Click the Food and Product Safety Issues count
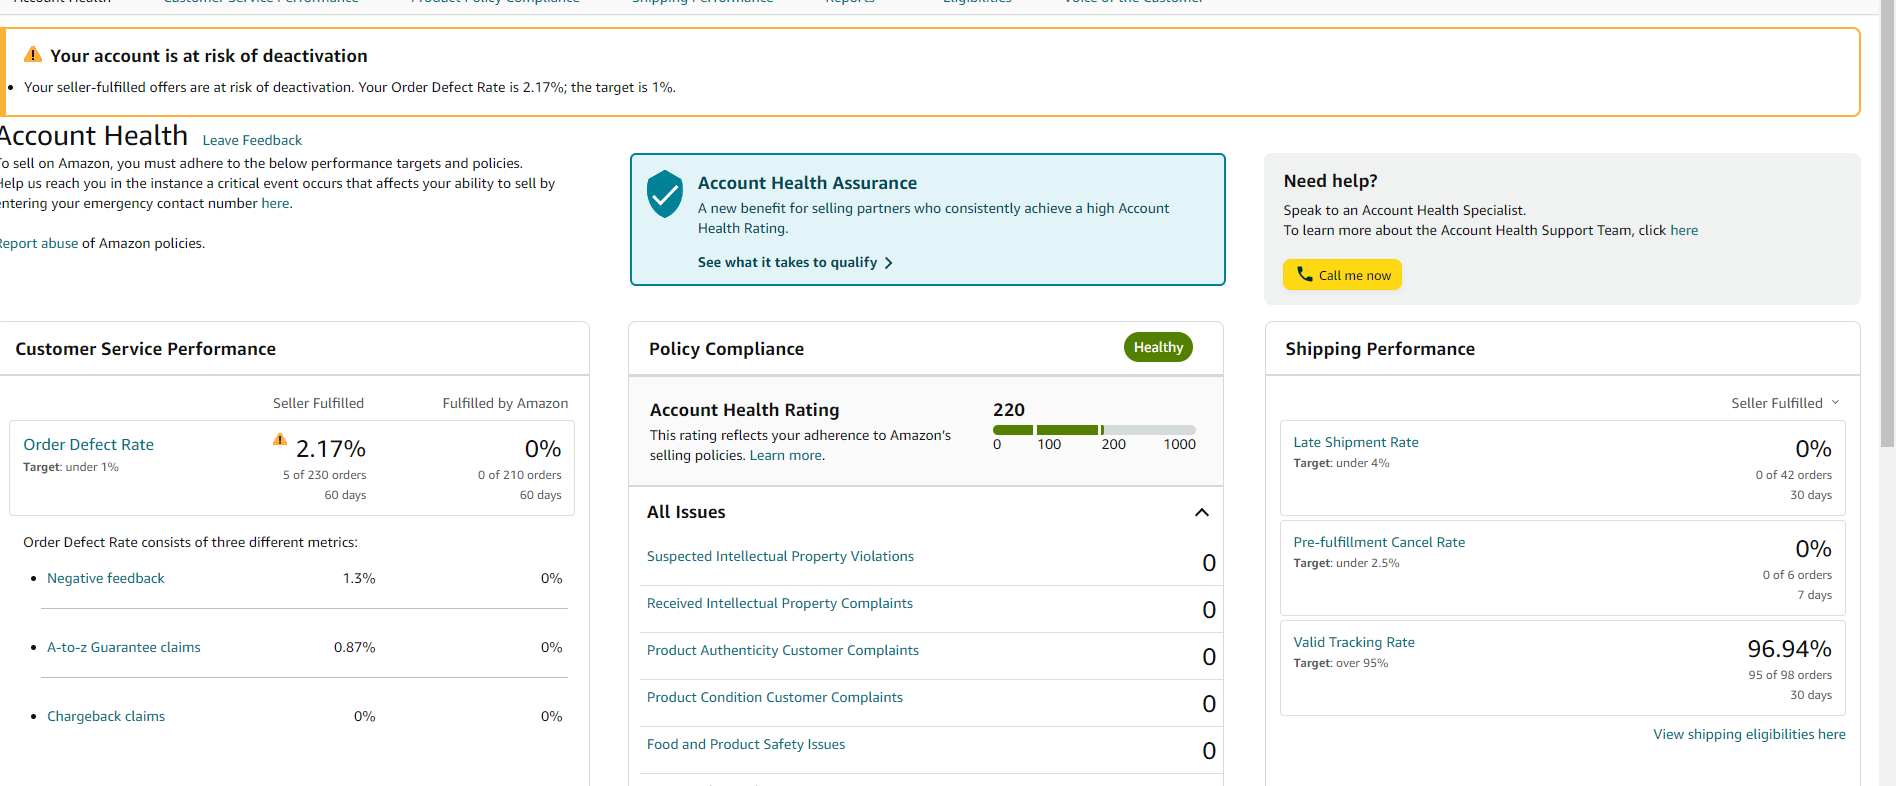1896x786 pixels. click(x=1209, y=751)
